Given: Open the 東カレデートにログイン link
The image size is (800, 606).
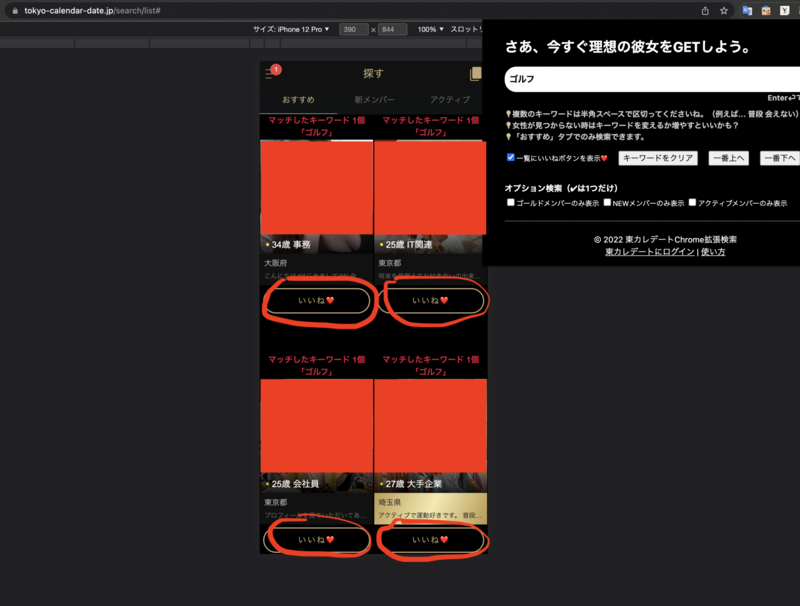Looking at the screenshot, I should tap(649, 251).
